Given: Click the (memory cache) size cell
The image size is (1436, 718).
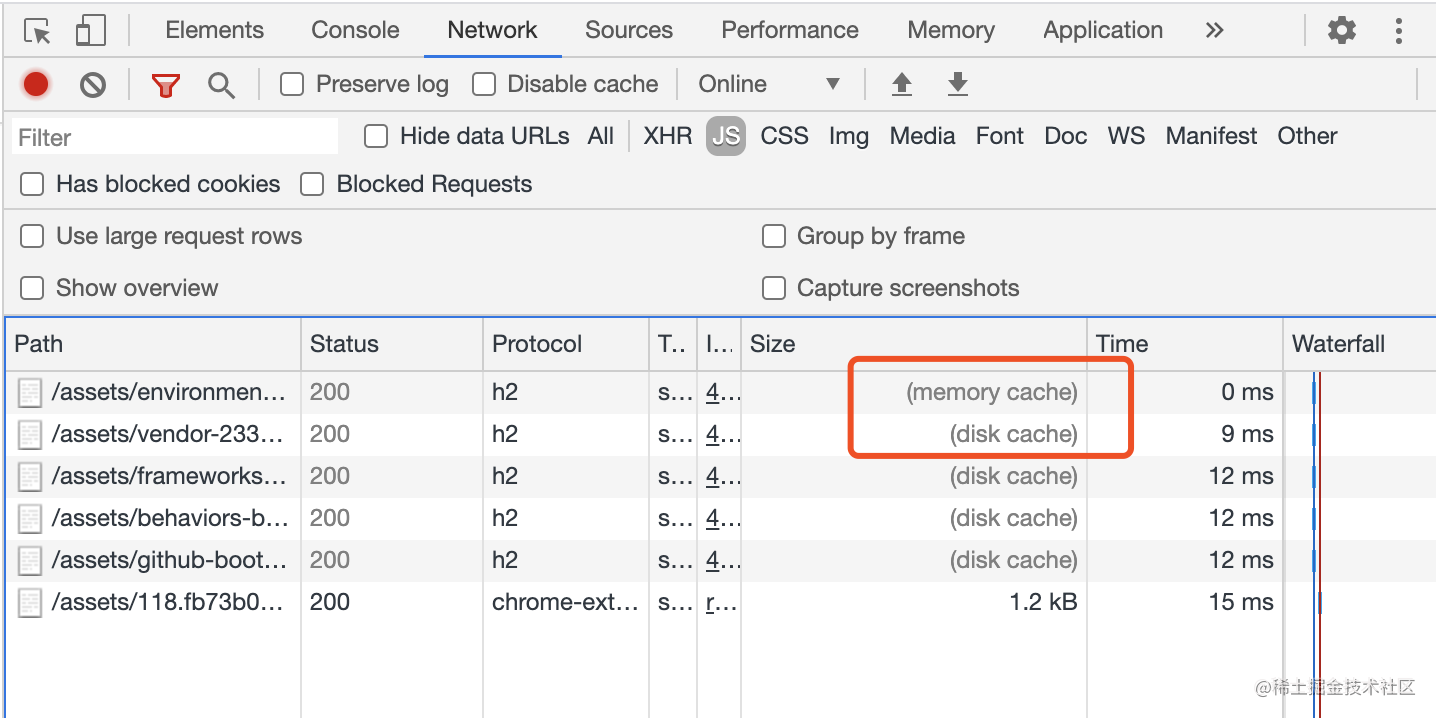Looking at the screenshot, I should pyautogui.click(x=992, y=392).
